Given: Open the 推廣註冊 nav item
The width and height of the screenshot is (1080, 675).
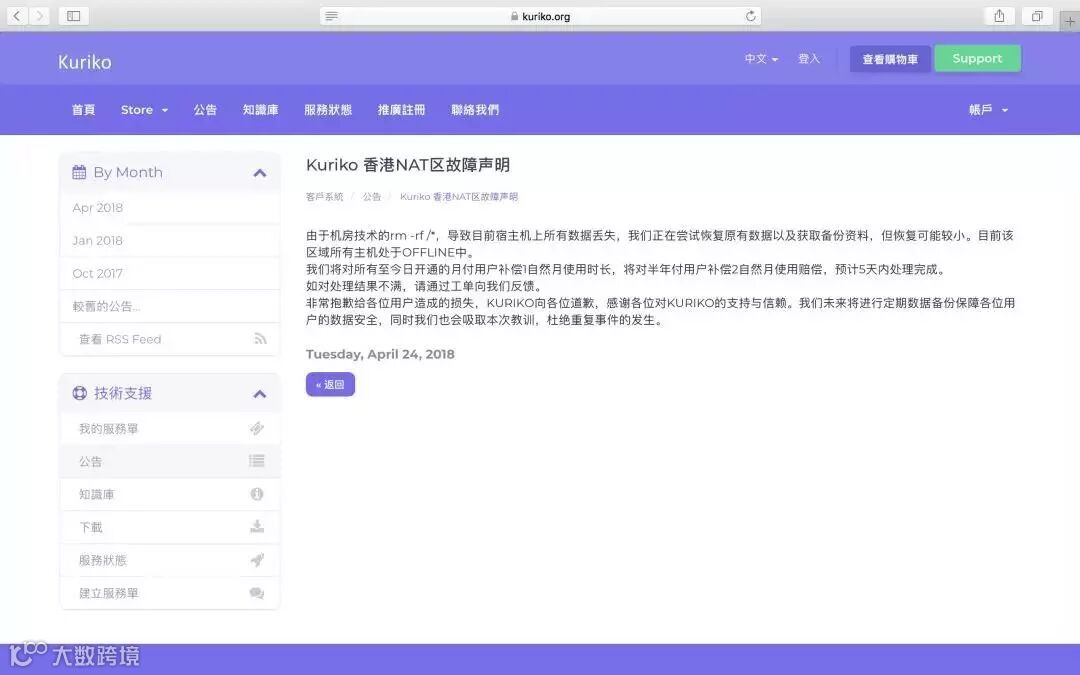Looking at the screenshot, I should pos(402,110).
